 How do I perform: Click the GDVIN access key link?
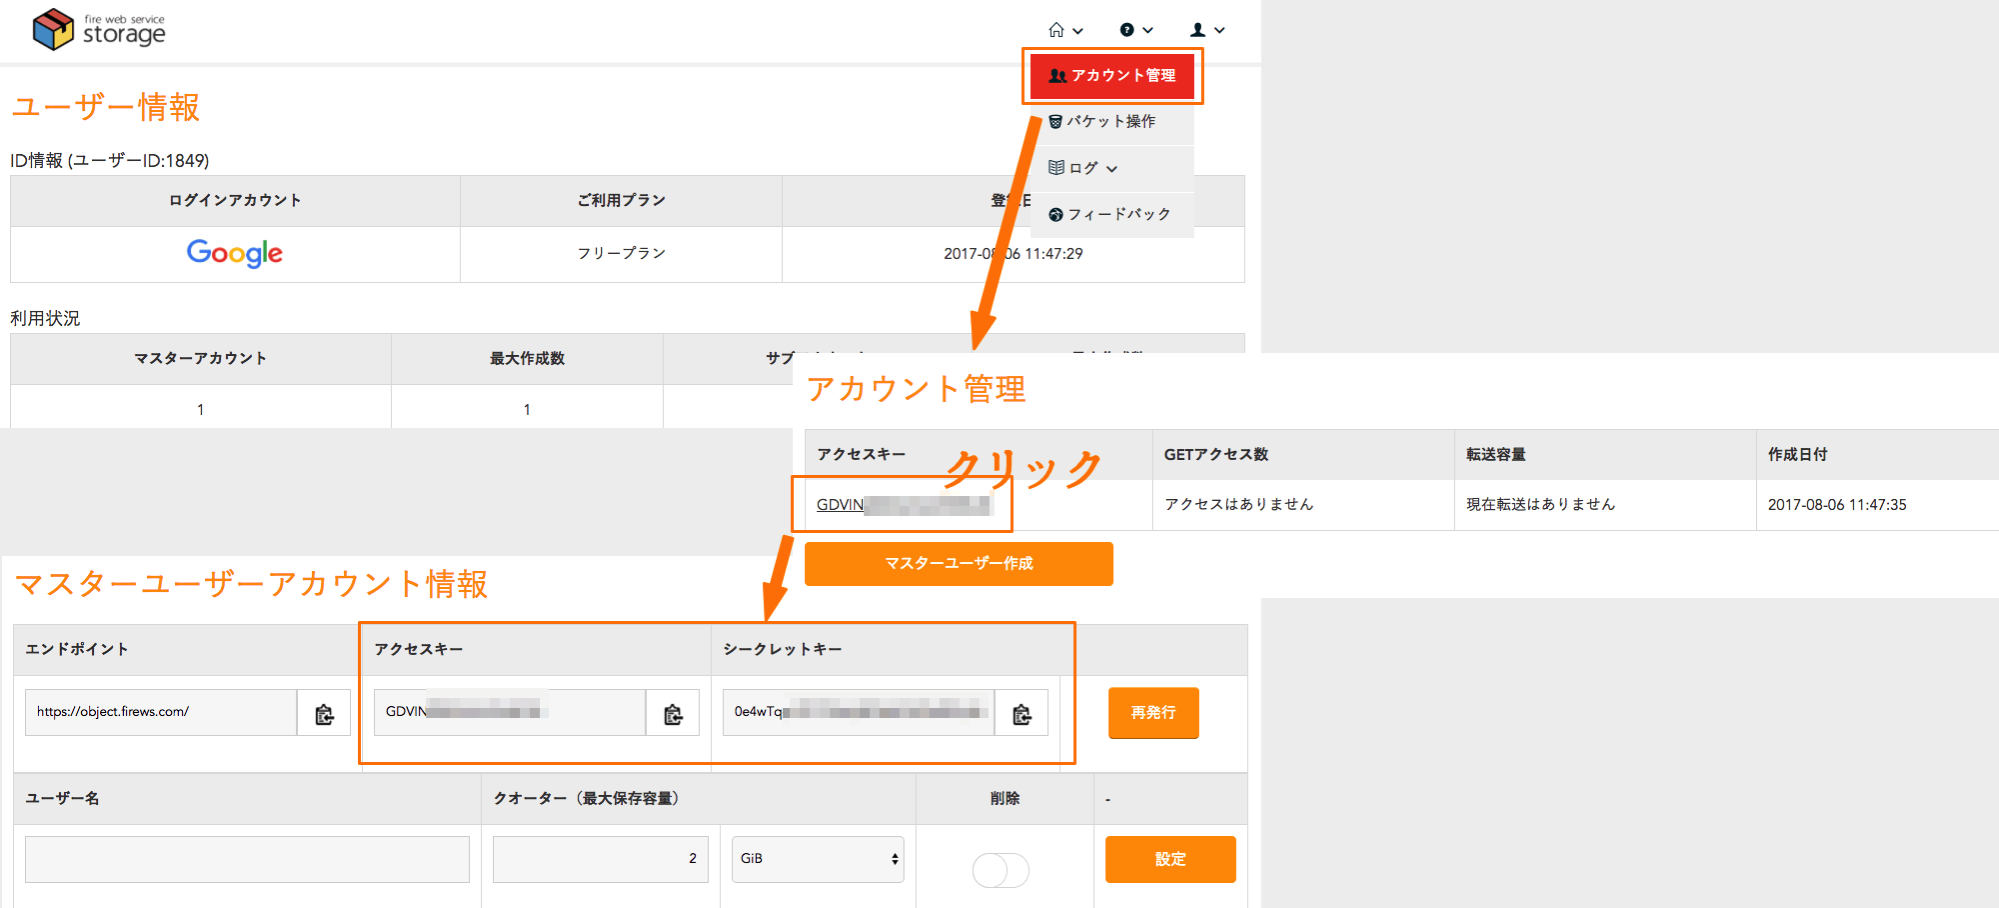(903, 505)
